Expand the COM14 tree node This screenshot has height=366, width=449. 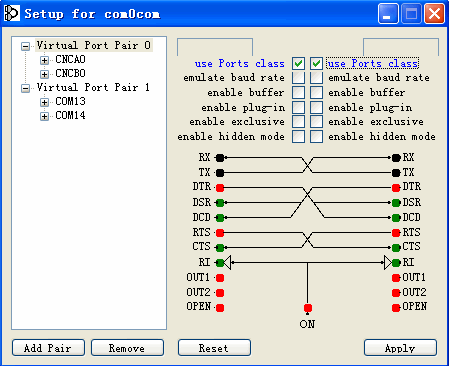click(44, 116)
